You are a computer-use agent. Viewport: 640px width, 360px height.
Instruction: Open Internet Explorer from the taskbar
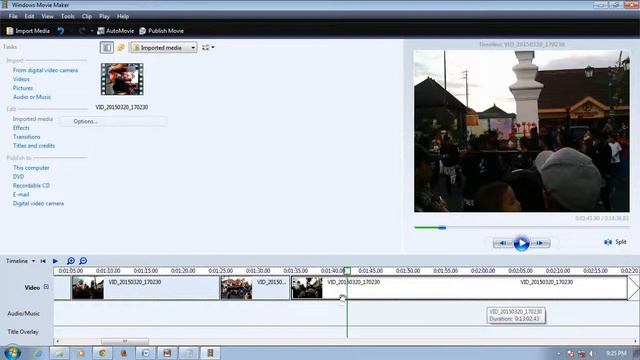click(38, 353)
